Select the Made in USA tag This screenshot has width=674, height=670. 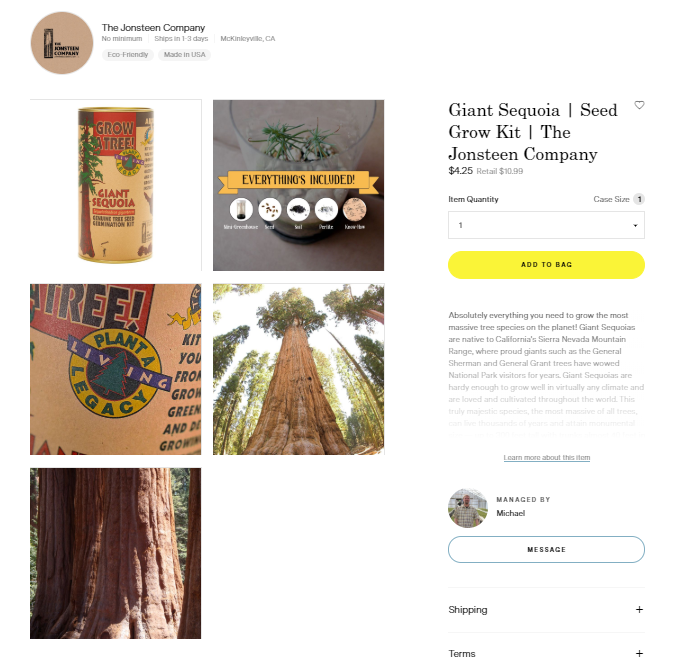pos(184,55)
